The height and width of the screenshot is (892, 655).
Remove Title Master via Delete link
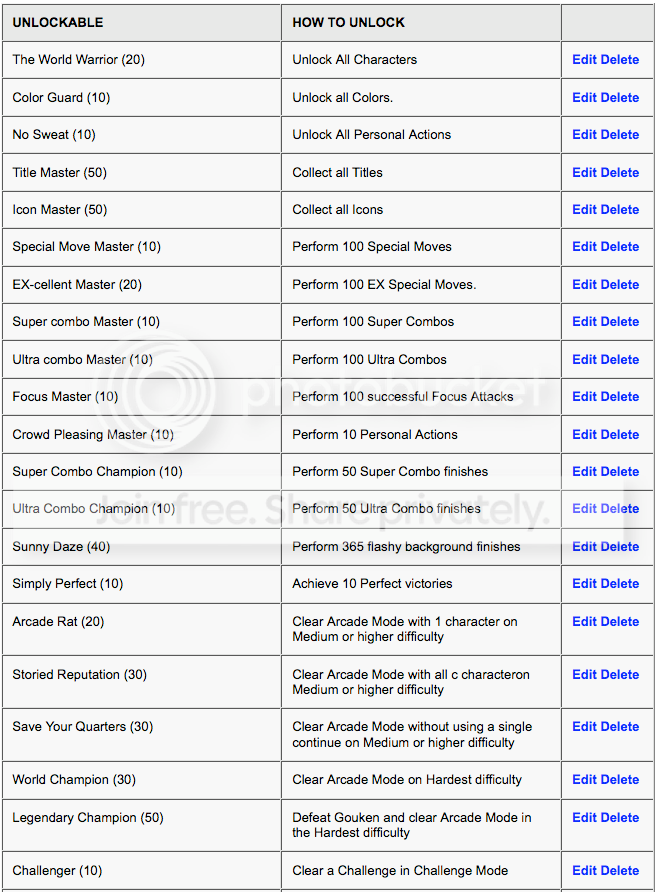[x=620, y=172]
